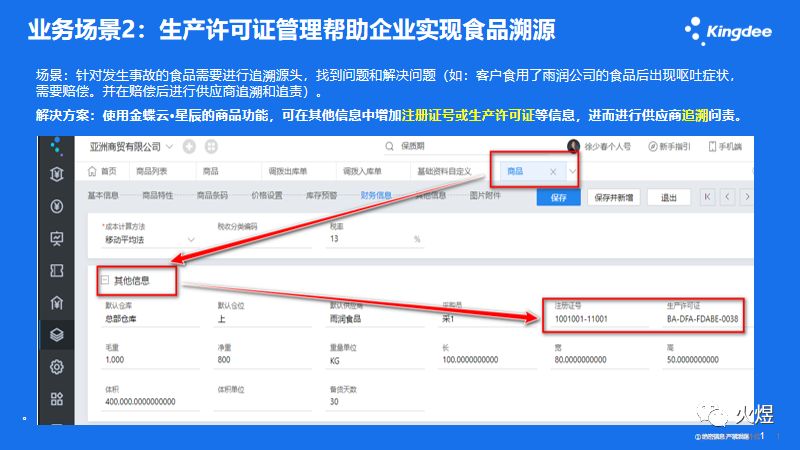Open the presentation chart sidebar icon
Viewport: 800px width, 450px height.
tap(57, 238)
